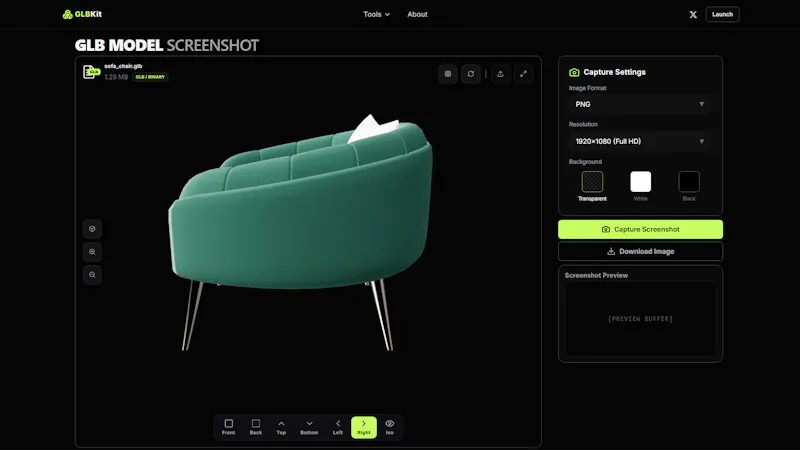
Task: Click the GLBKit logo
Action: (x=82, y=14)
